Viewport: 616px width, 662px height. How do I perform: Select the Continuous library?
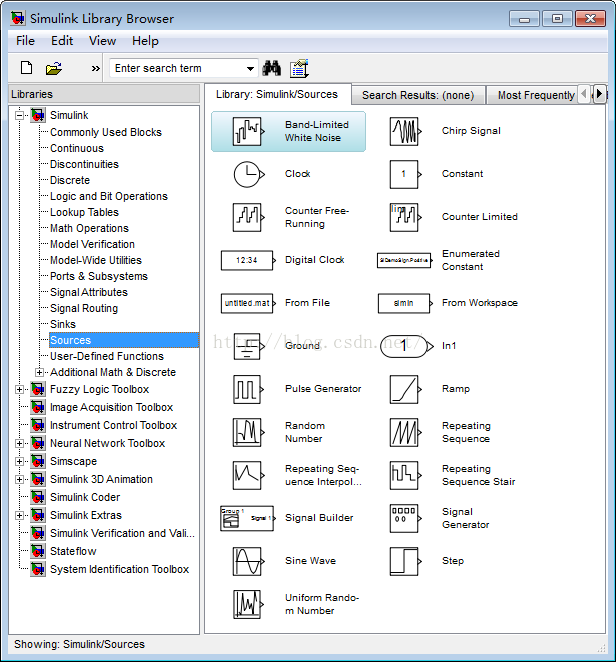tap(77, 148)
